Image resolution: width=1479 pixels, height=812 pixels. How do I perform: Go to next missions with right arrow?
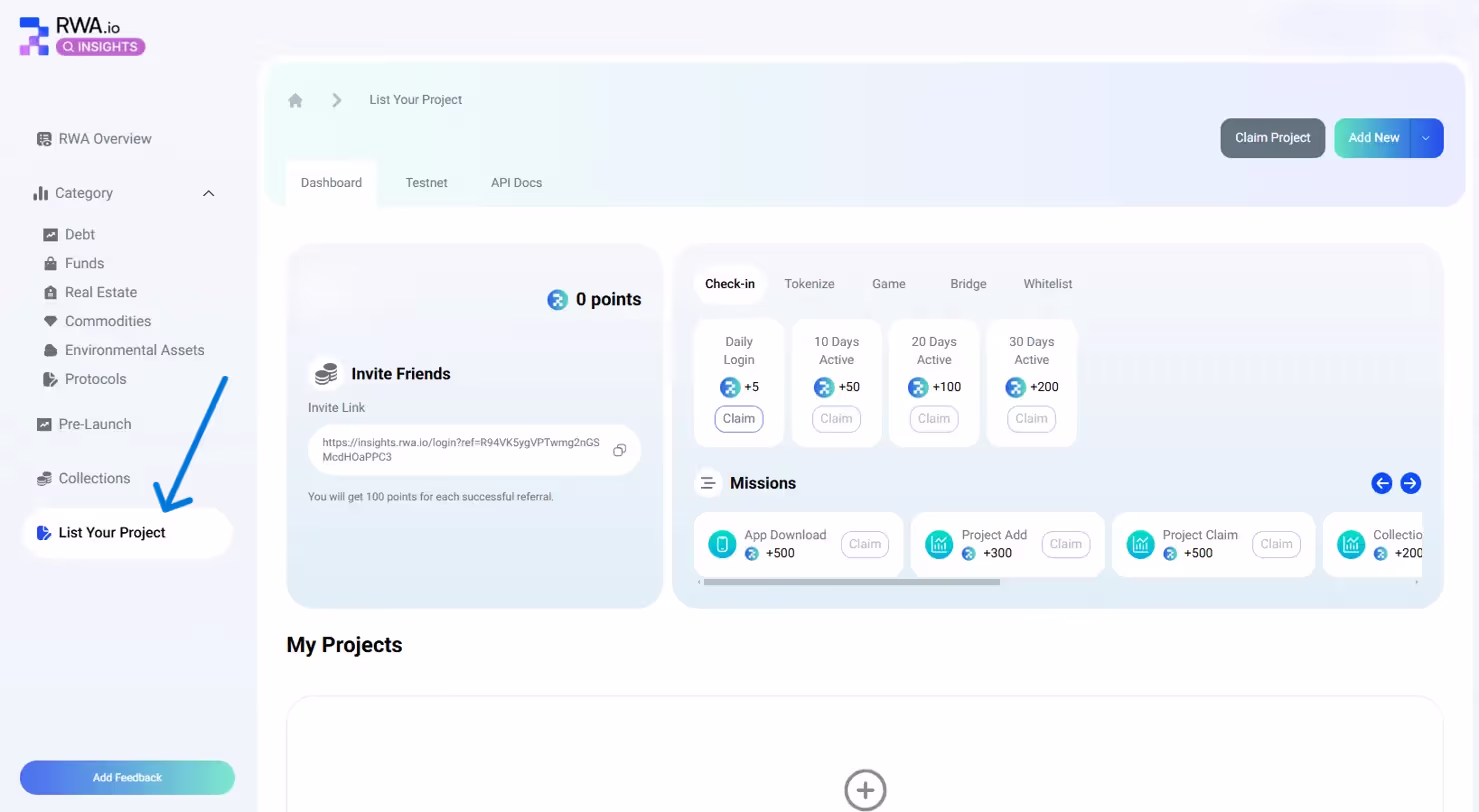pyautogui.click(x=1410, y=484)
